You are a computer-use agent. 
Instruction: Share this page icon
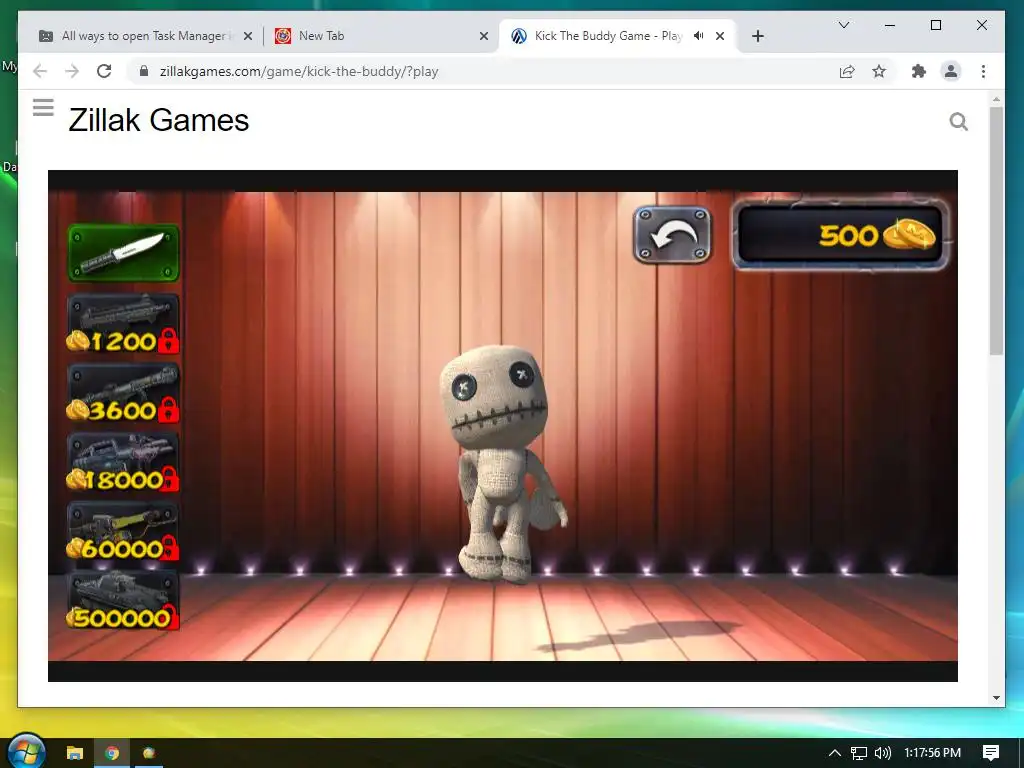847,71
